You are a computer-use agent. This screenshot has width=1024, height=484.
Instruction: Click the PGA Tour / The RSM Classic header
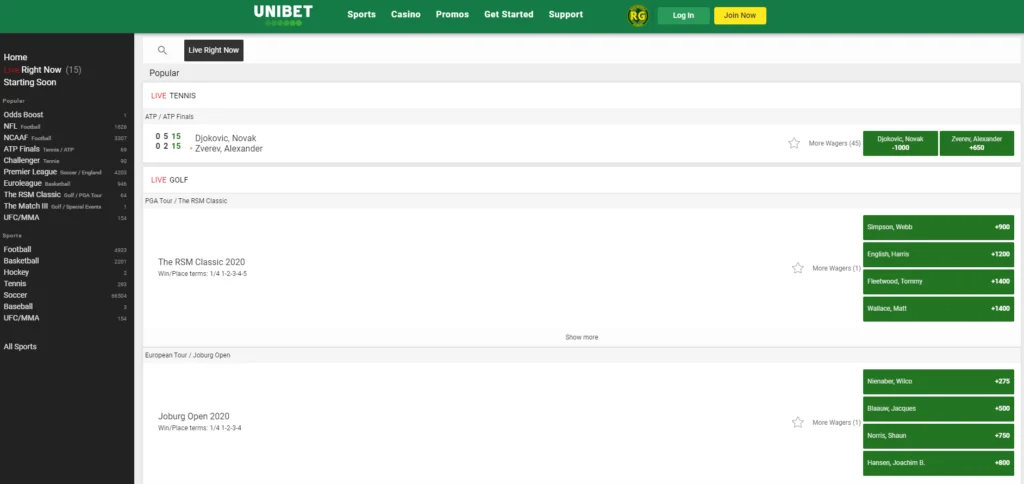coord(186,201)
